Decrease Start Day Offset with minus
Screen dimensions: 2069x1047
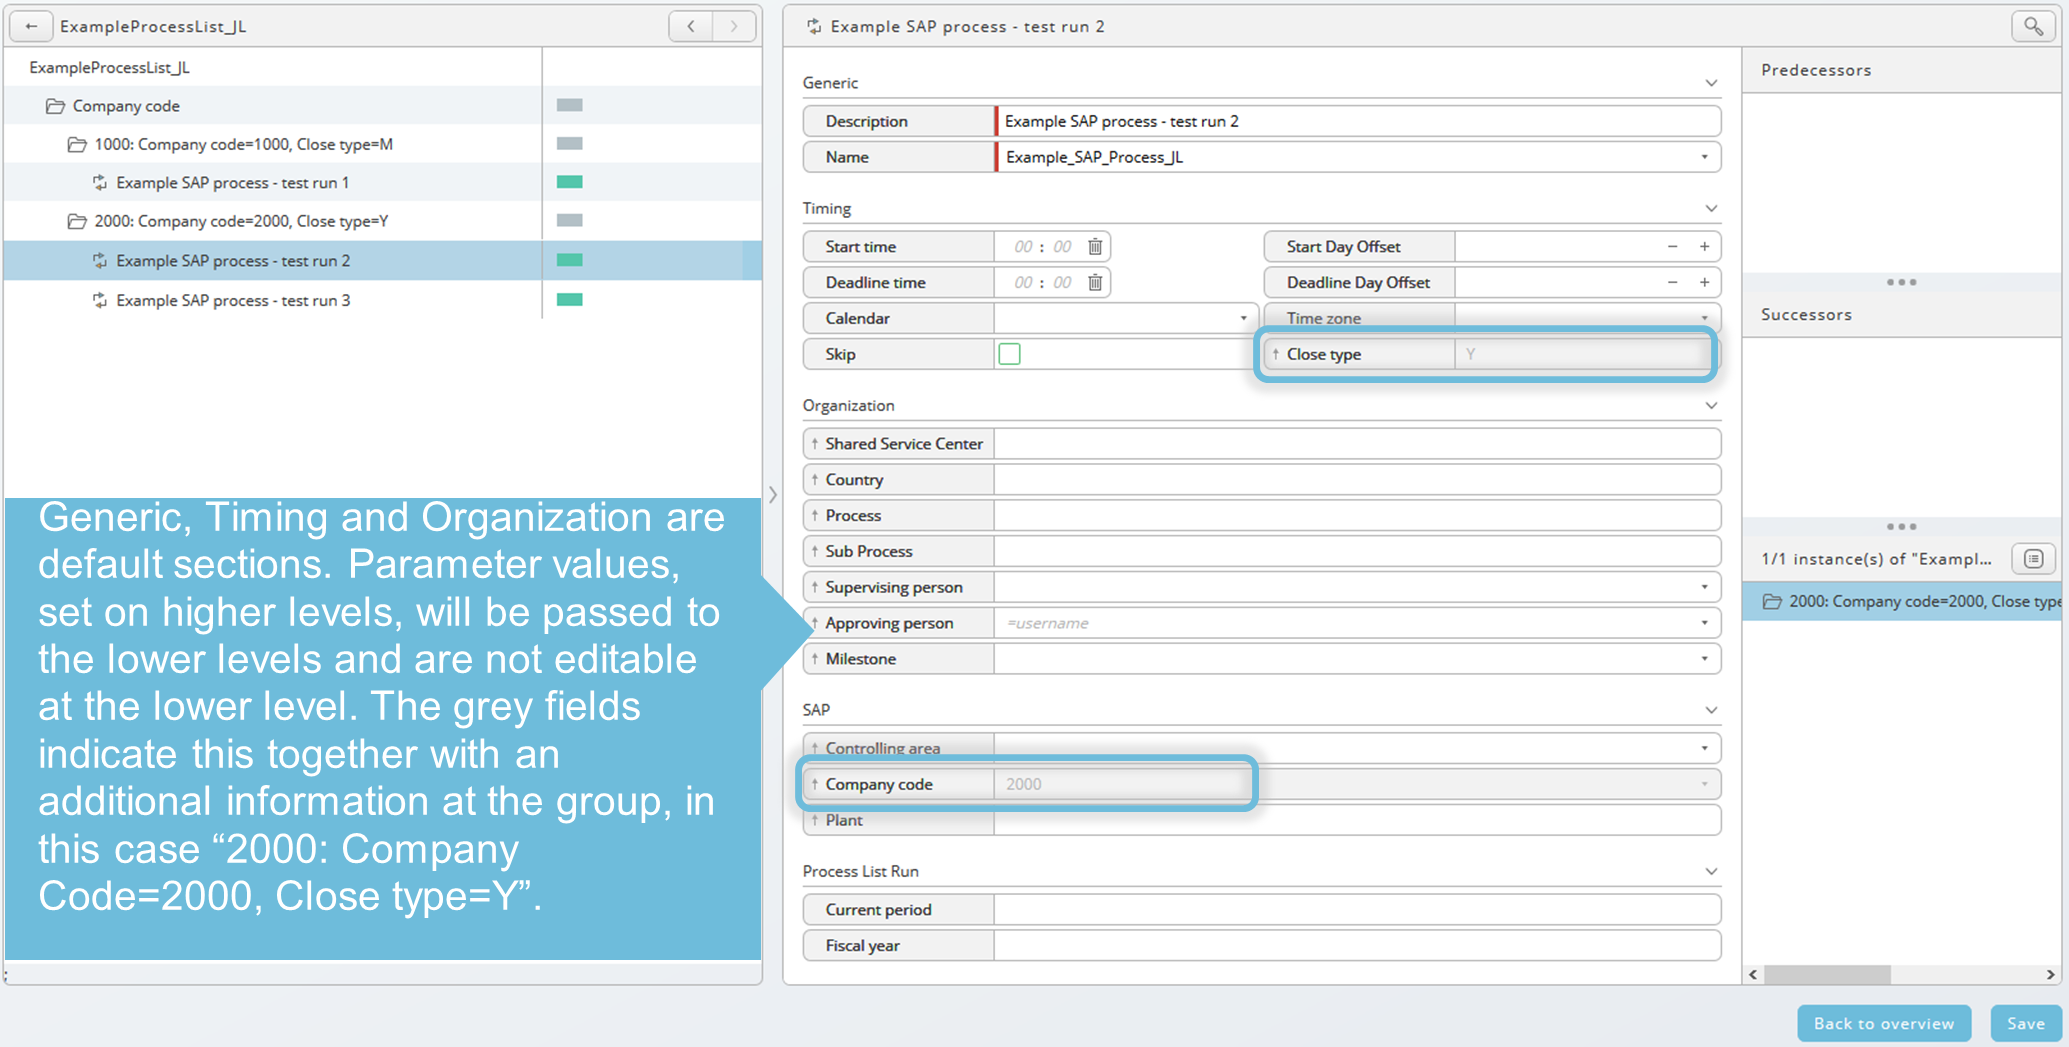[x=1672, y=246]
